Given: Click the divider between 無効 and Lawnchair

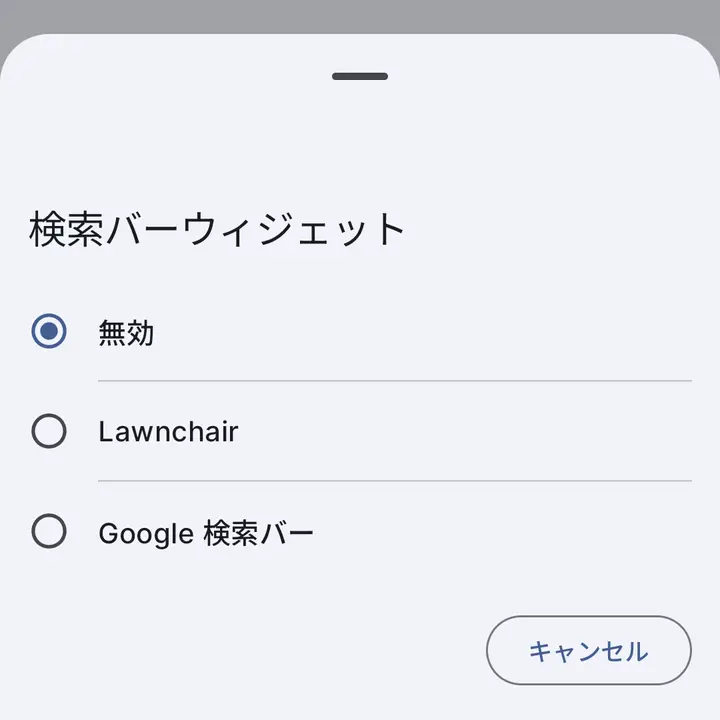Looking at the screenshot, I should point(395,381).
